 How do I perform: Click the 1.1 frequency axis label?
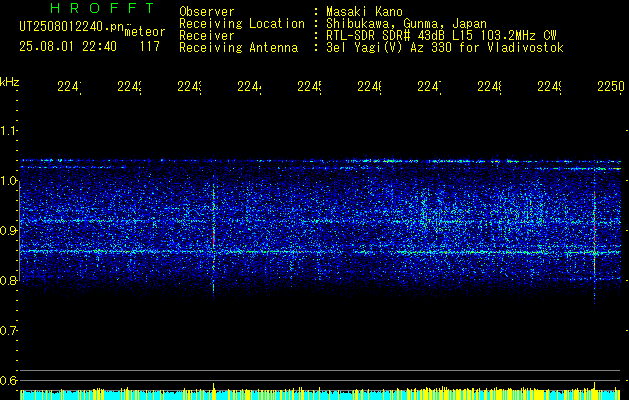coord(9,130)
